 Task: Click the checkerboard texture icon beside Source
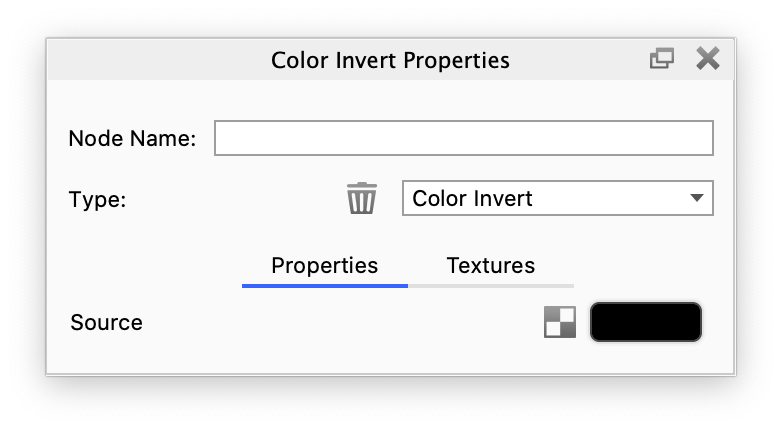tap(560, 322)
